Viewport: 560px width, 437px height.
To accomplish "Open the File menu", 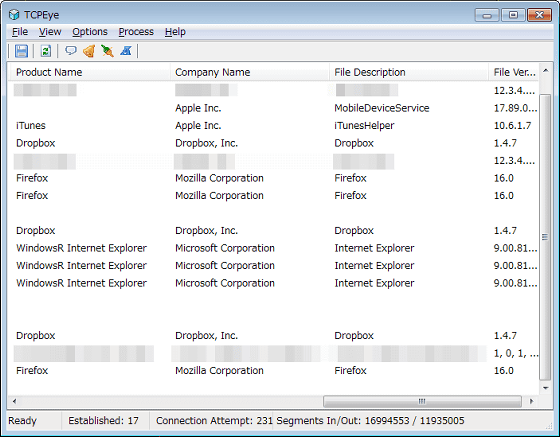I will click(20, 32).
